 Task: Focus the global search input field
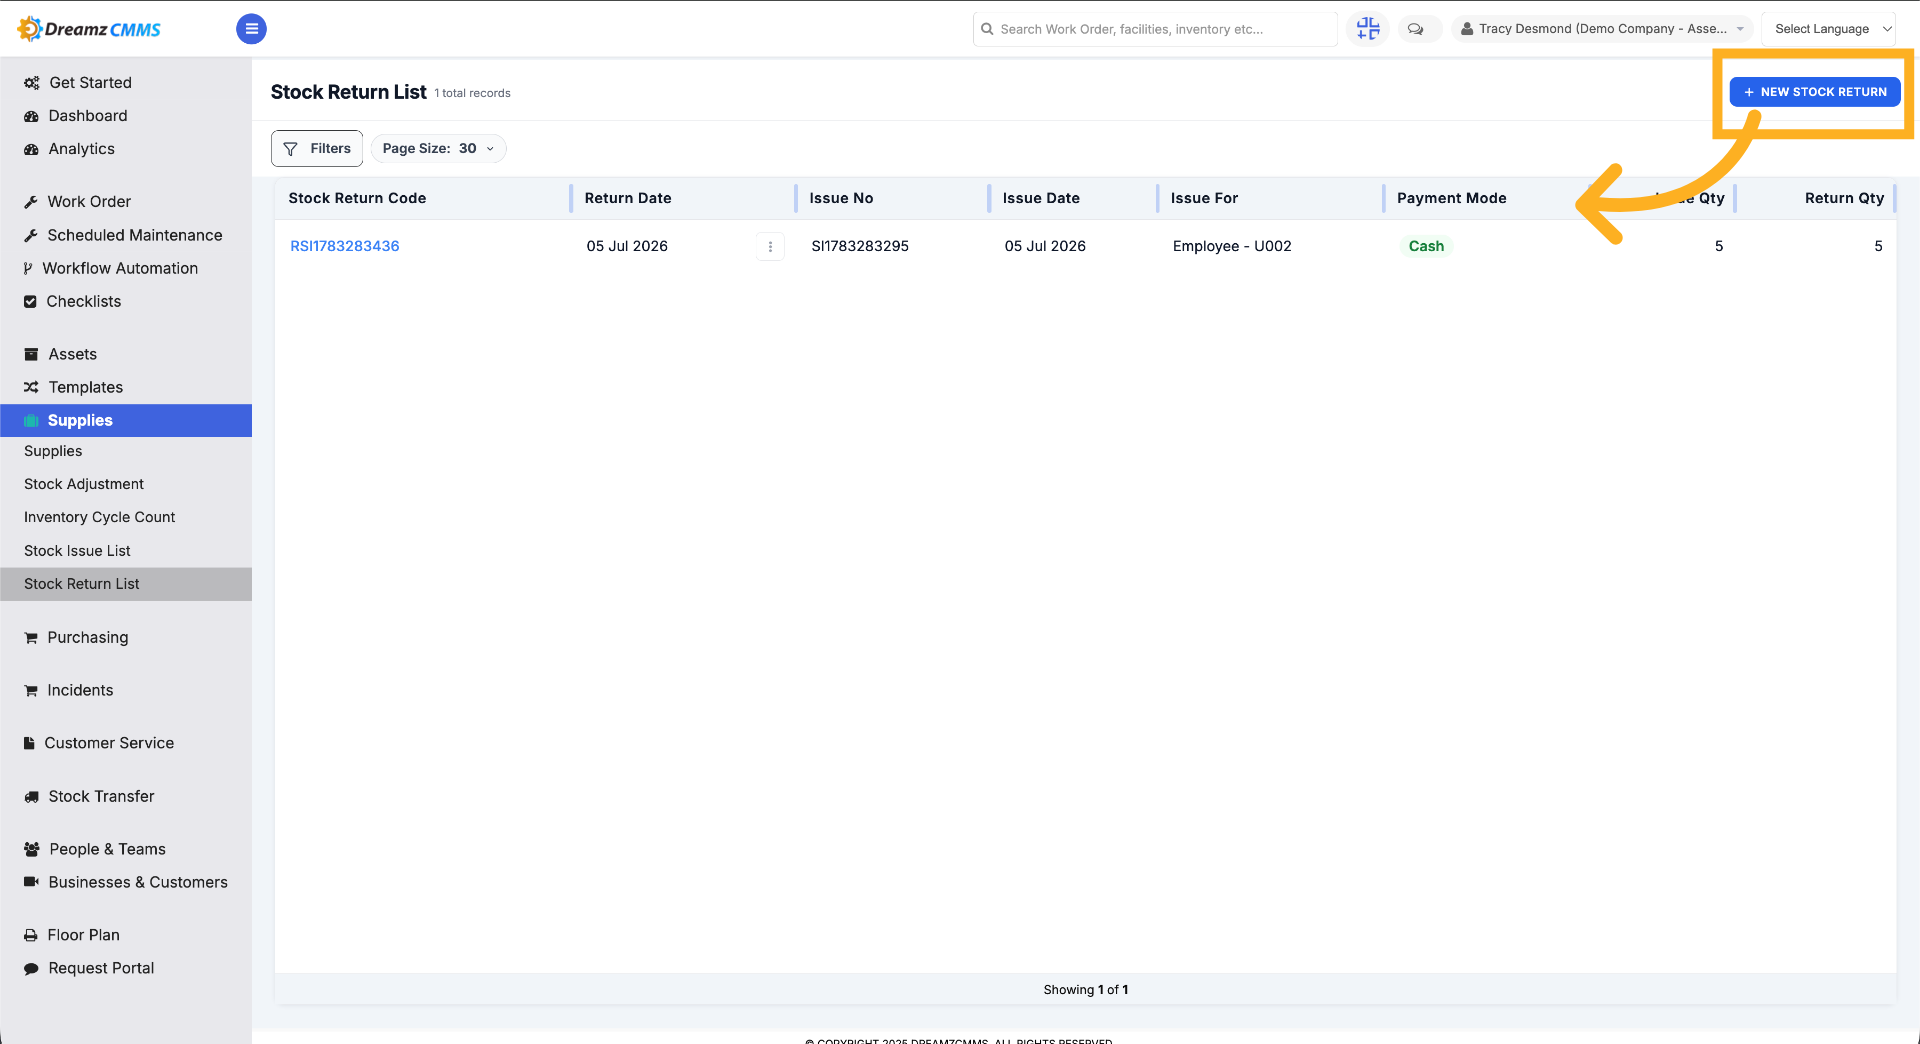click(x=1155, y=29)
